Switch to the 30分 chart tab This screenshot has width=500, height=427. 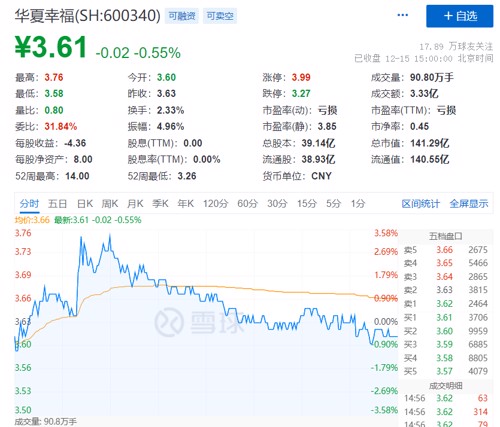[277, 203]
